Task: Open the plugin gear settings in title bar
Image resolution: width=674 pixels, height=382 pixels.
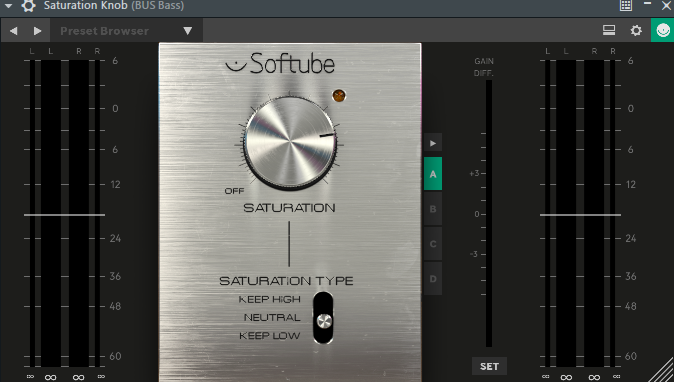Action: tap(28, 6)
